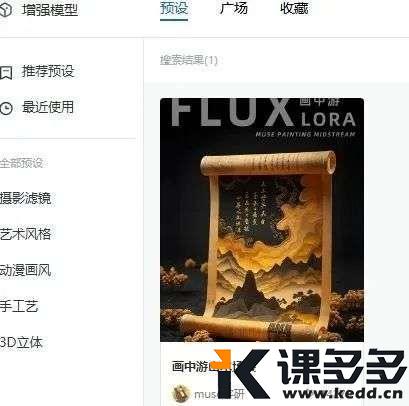
Task: Select the 动漫画风 category
Action: click(25, 270)
